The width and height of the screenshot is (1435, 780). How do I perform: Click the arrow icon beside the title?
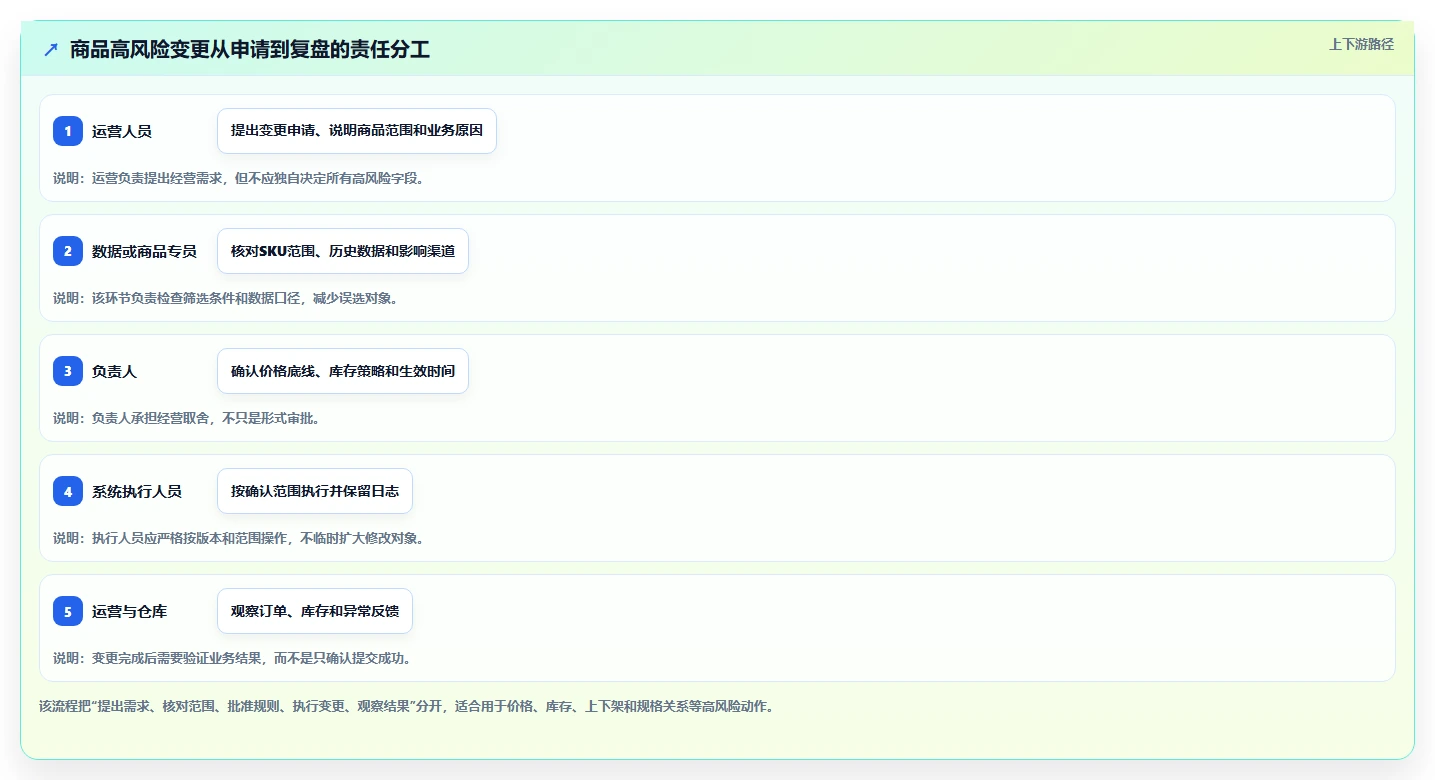pyautogui.click(x=51, y=49)
